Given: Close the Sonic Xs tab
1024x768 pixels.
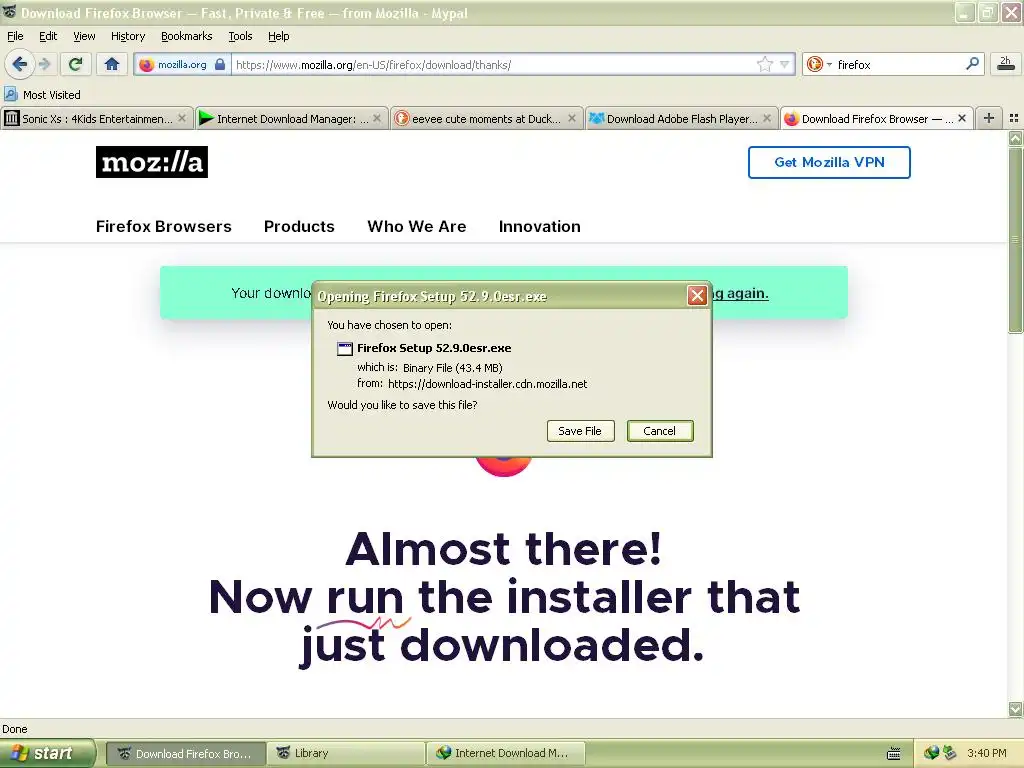Looking at the screenshot, I should click(x=182, y=118).
